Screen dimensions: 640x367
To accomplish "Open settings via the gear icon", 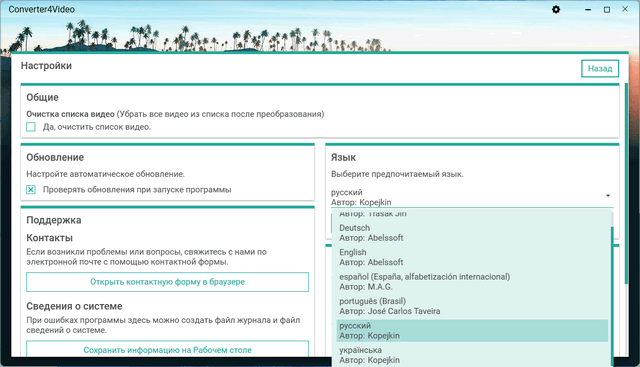I will coord(556,9).
